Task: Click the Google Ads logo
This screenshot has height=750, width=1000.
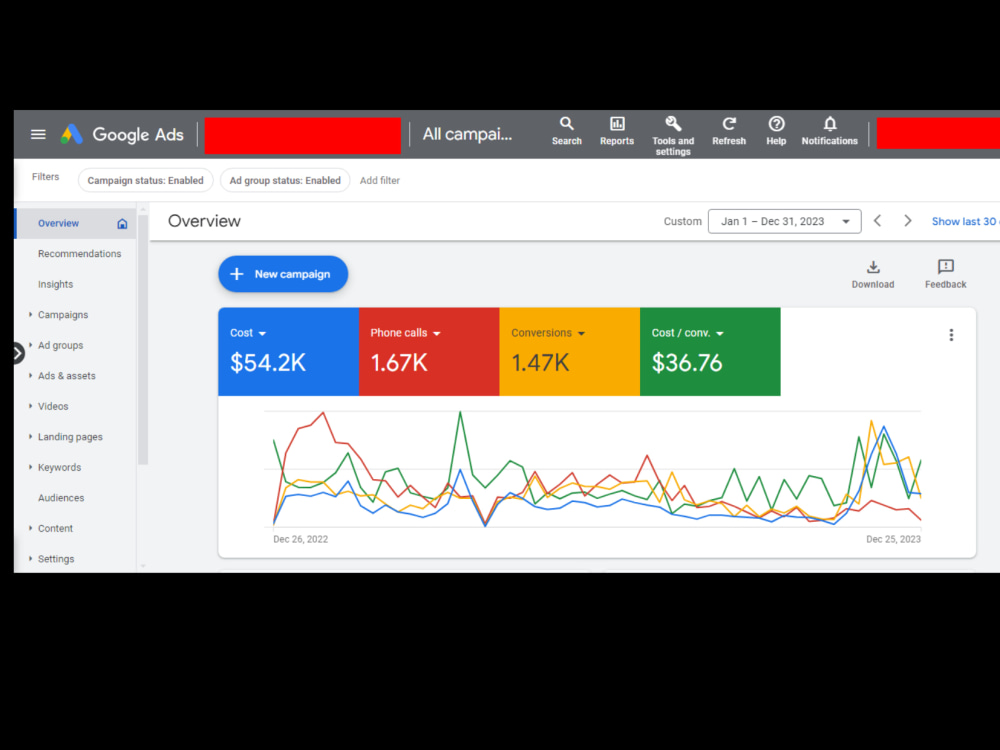Action: (122, 135)
